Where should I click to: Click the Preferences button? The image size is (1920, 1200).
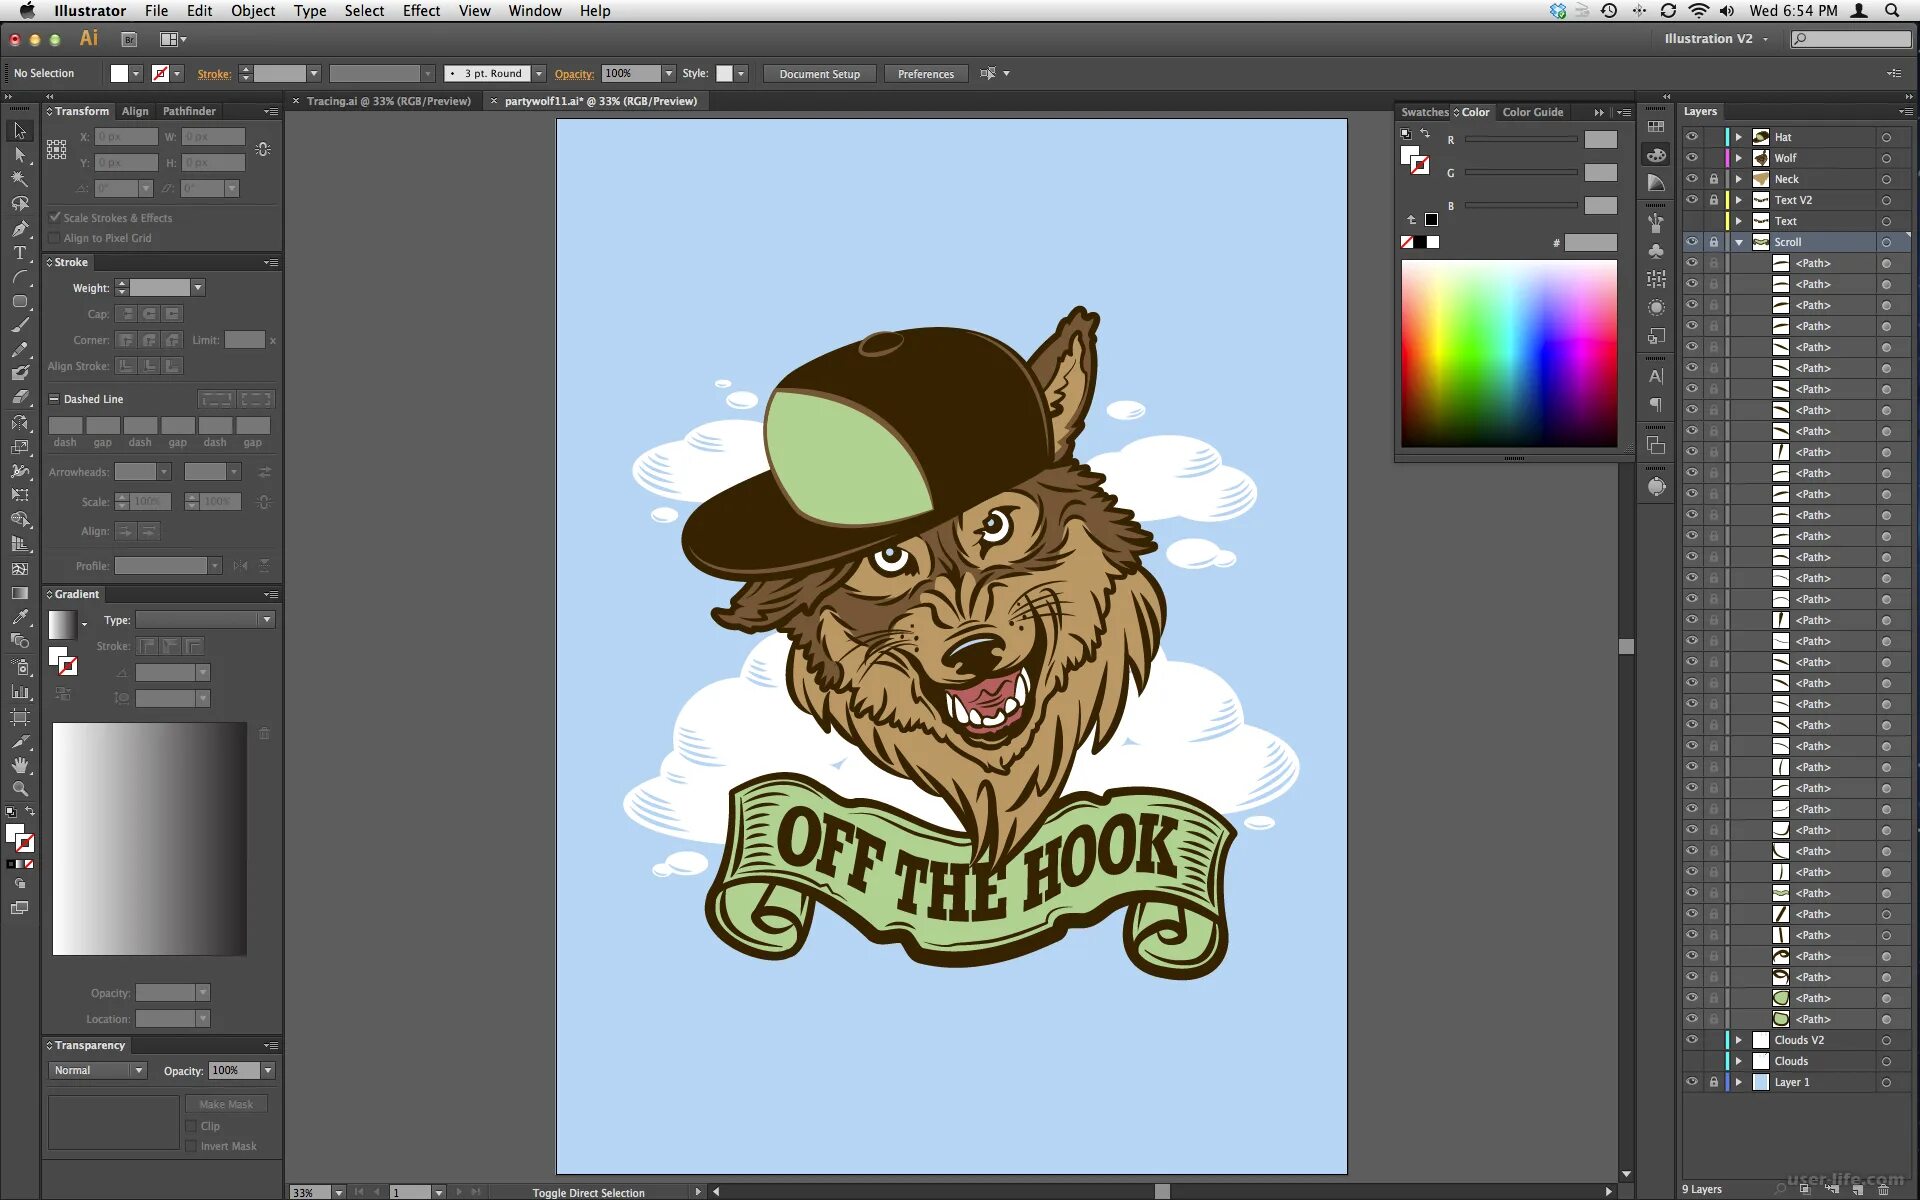926,73
